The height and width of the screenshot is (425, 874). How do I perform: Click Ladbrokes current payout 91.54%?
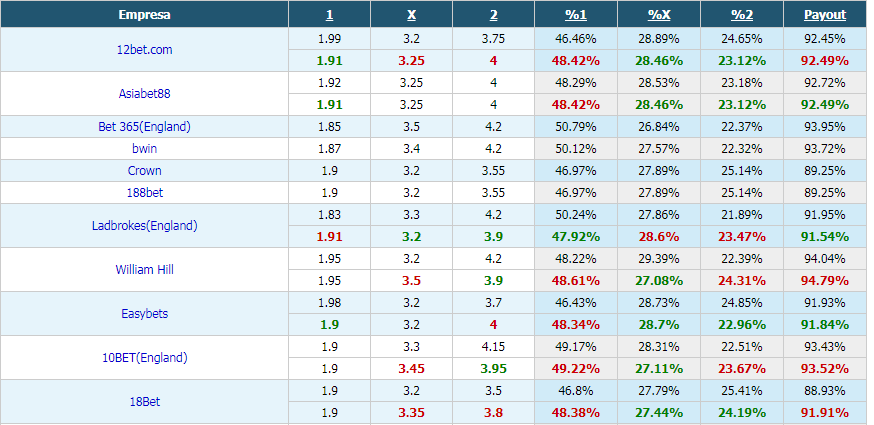825,237
